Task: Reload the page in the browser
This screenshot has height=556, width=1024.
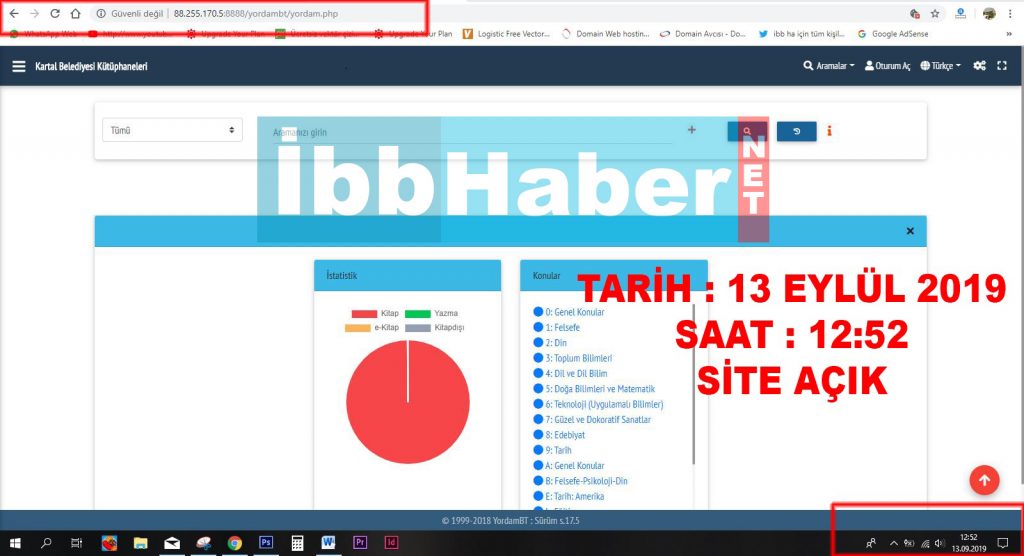Action: 55,13
